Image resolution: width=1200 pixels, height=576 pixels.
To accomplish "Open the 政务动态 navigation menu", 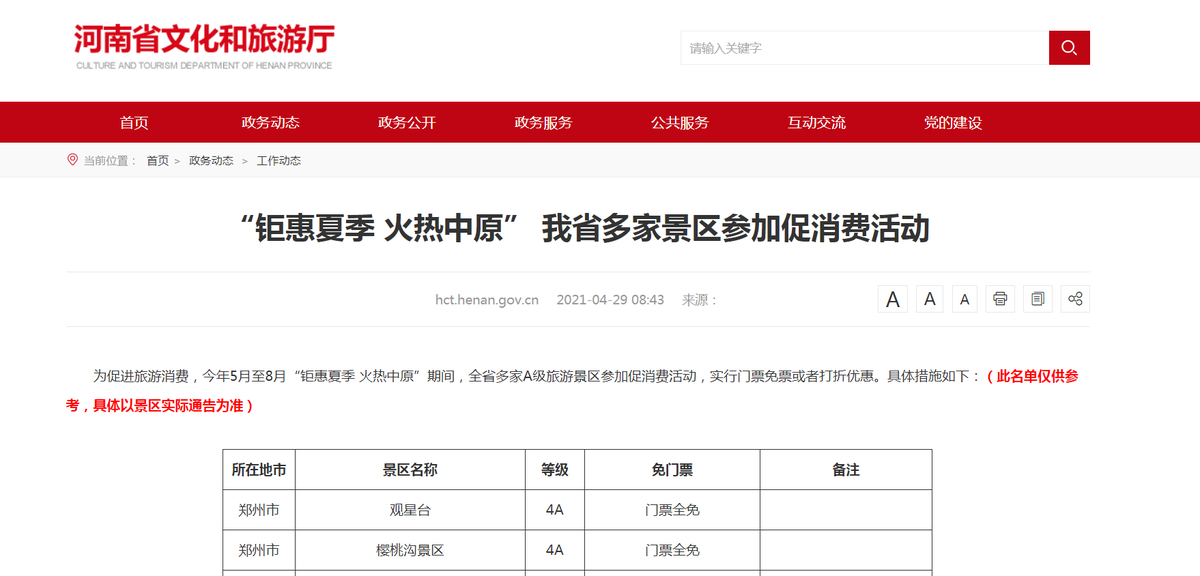I will [x=270, y=123].
